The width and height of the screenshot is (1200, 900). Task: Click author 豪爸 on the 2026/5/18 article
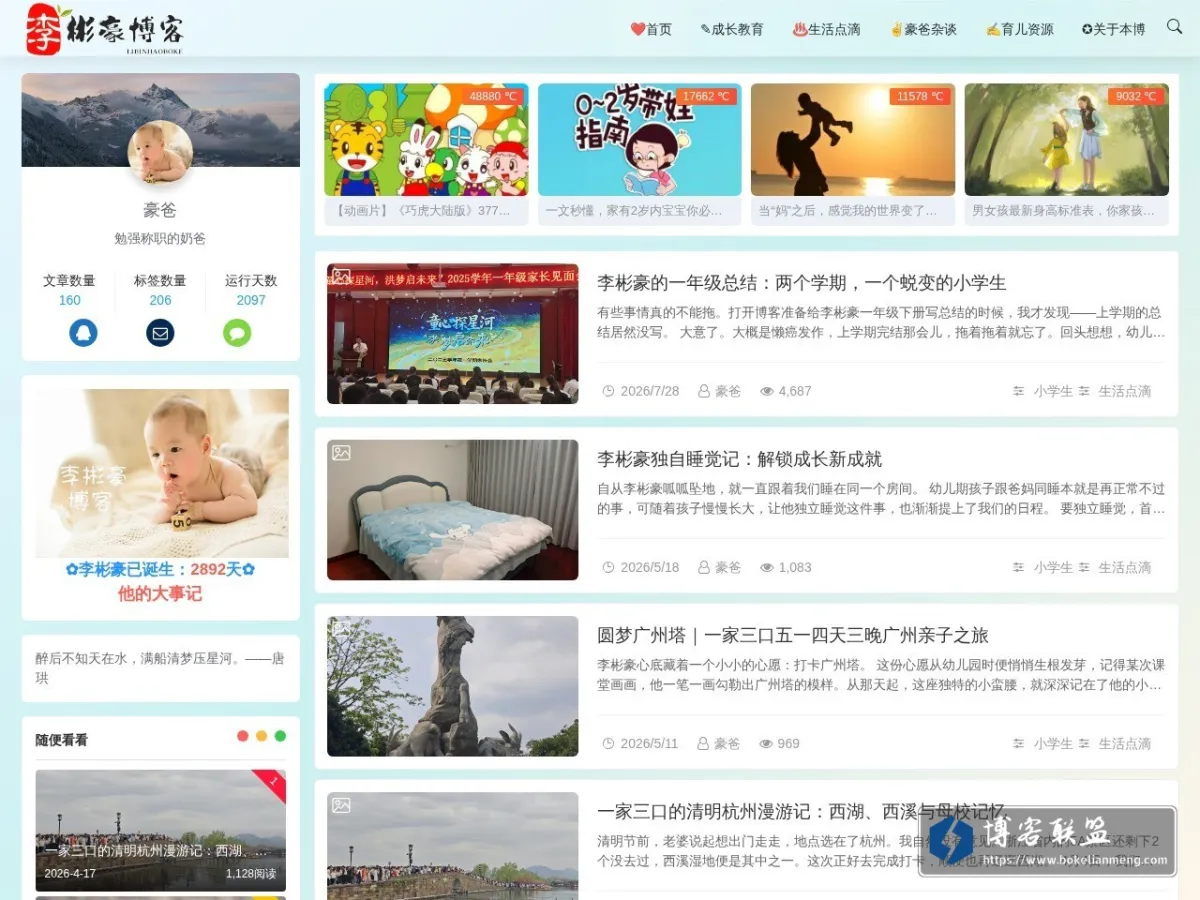[x=720, y=567]
